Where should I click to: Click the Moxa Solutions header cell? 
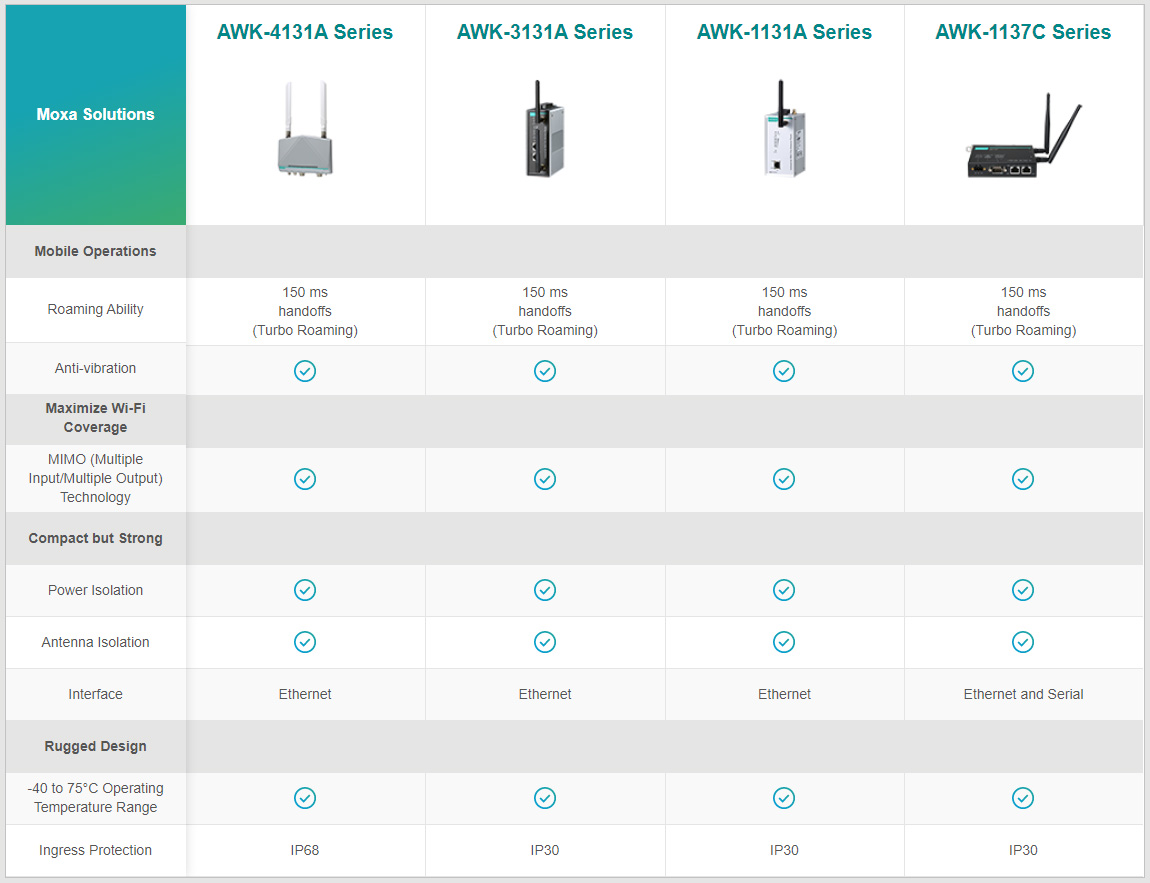pos(95,114)
